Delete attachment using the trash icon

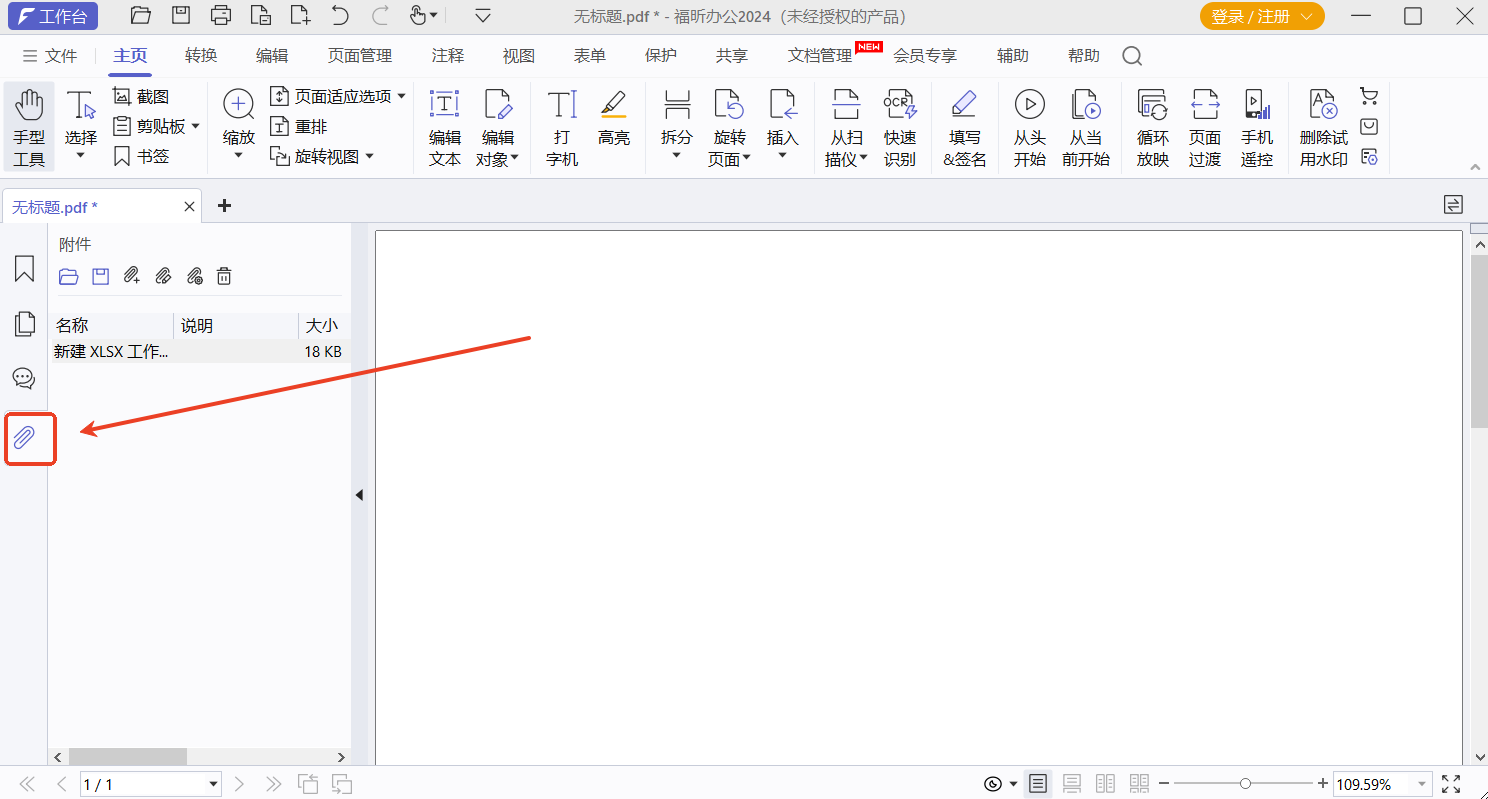(224, 276)
